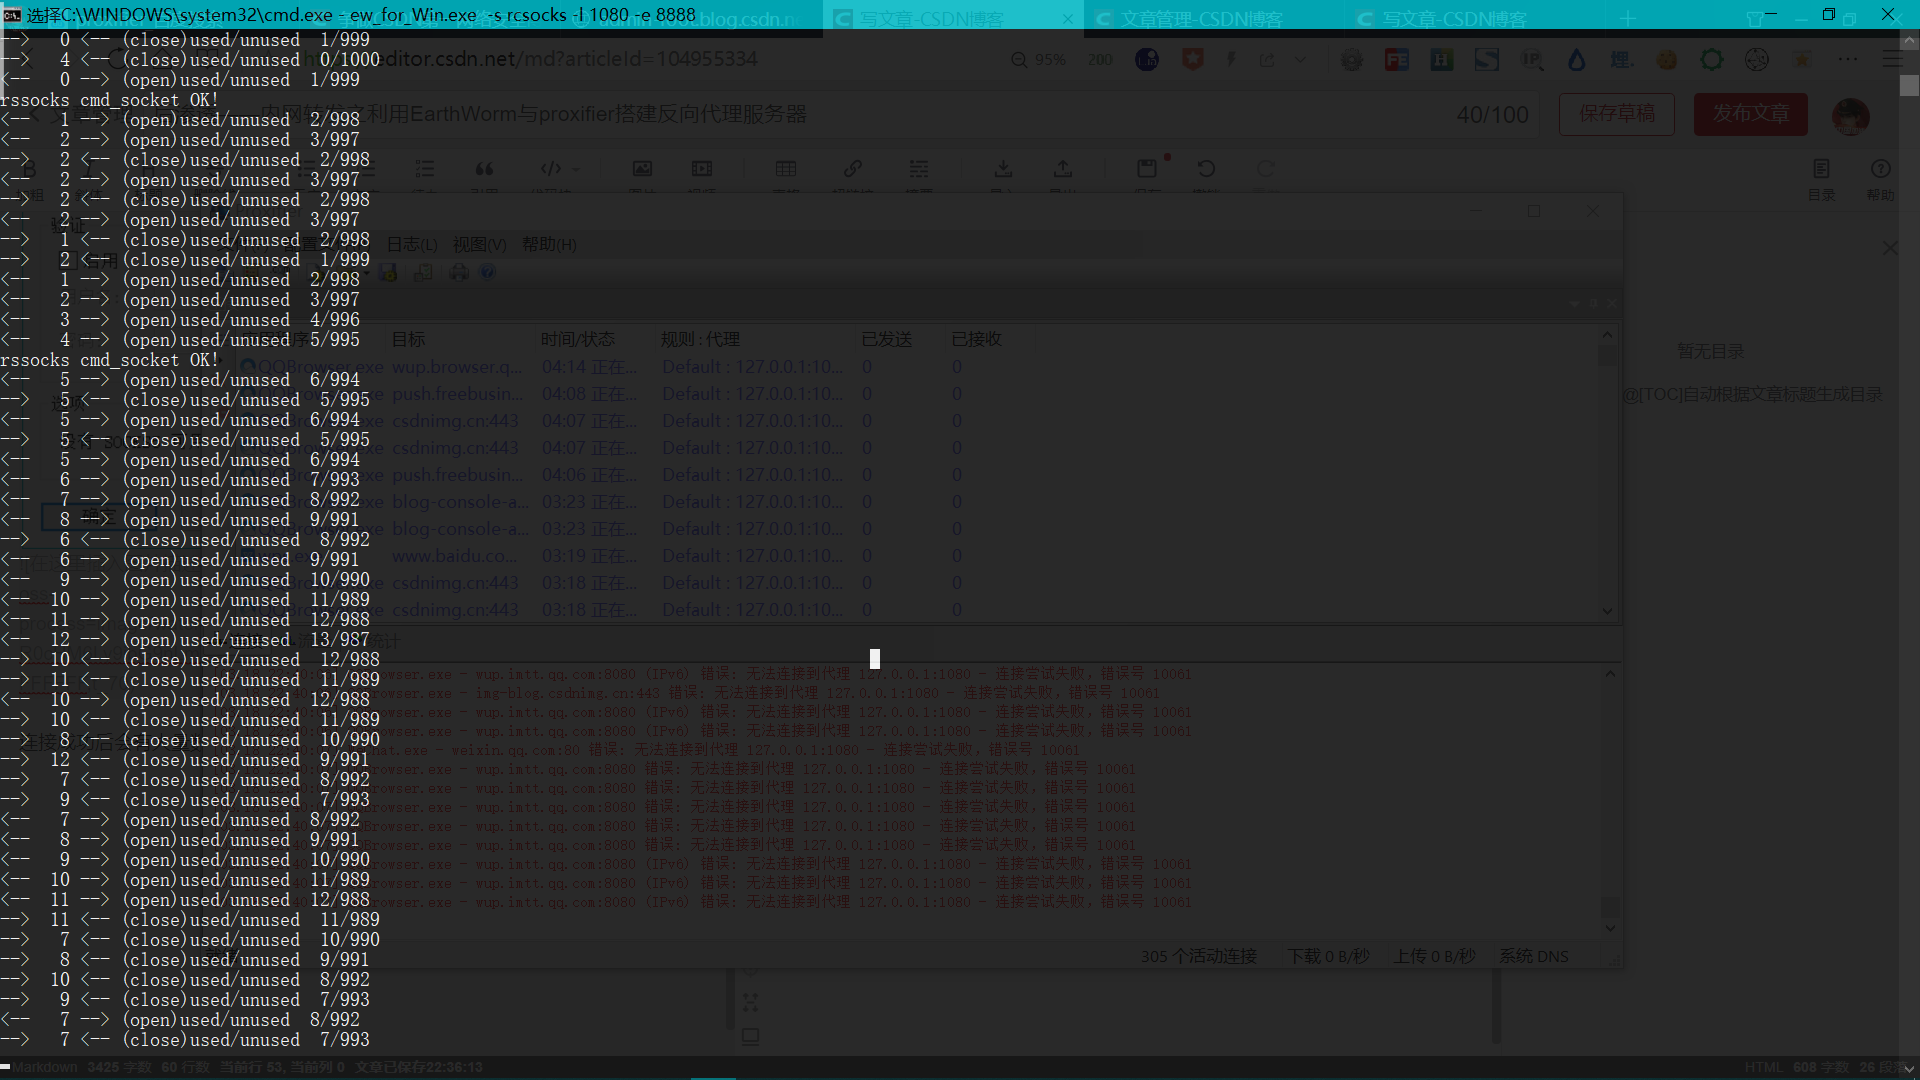
Task: Click the 保存草稿 save draft button
Action: [x=1617, y=114]
